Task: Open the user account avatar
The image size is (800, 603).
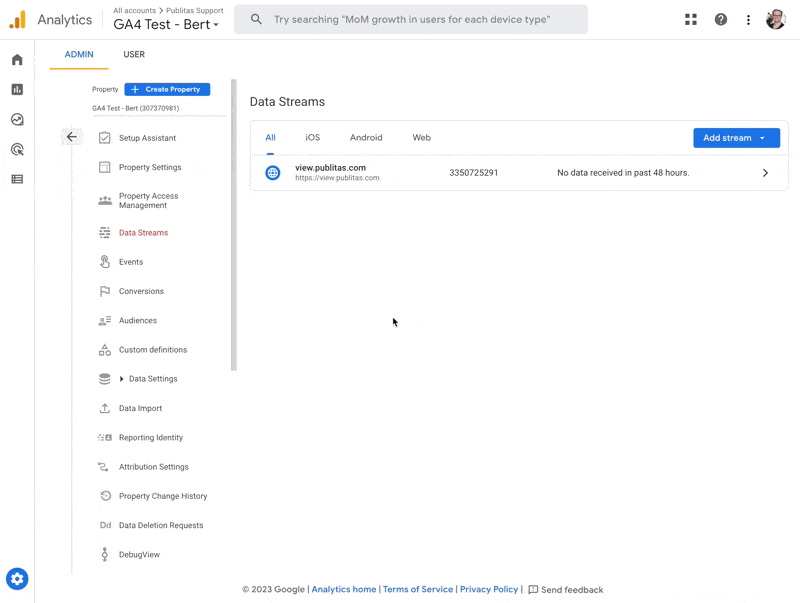Action: click(776, 19)
